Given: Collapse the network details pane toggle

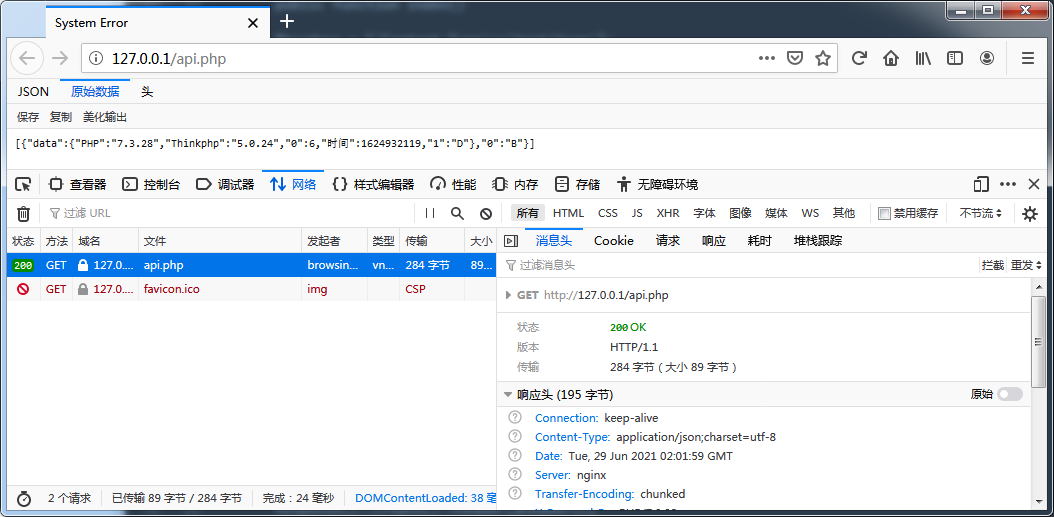Looking at the screenshot, I should coord(511,241).
